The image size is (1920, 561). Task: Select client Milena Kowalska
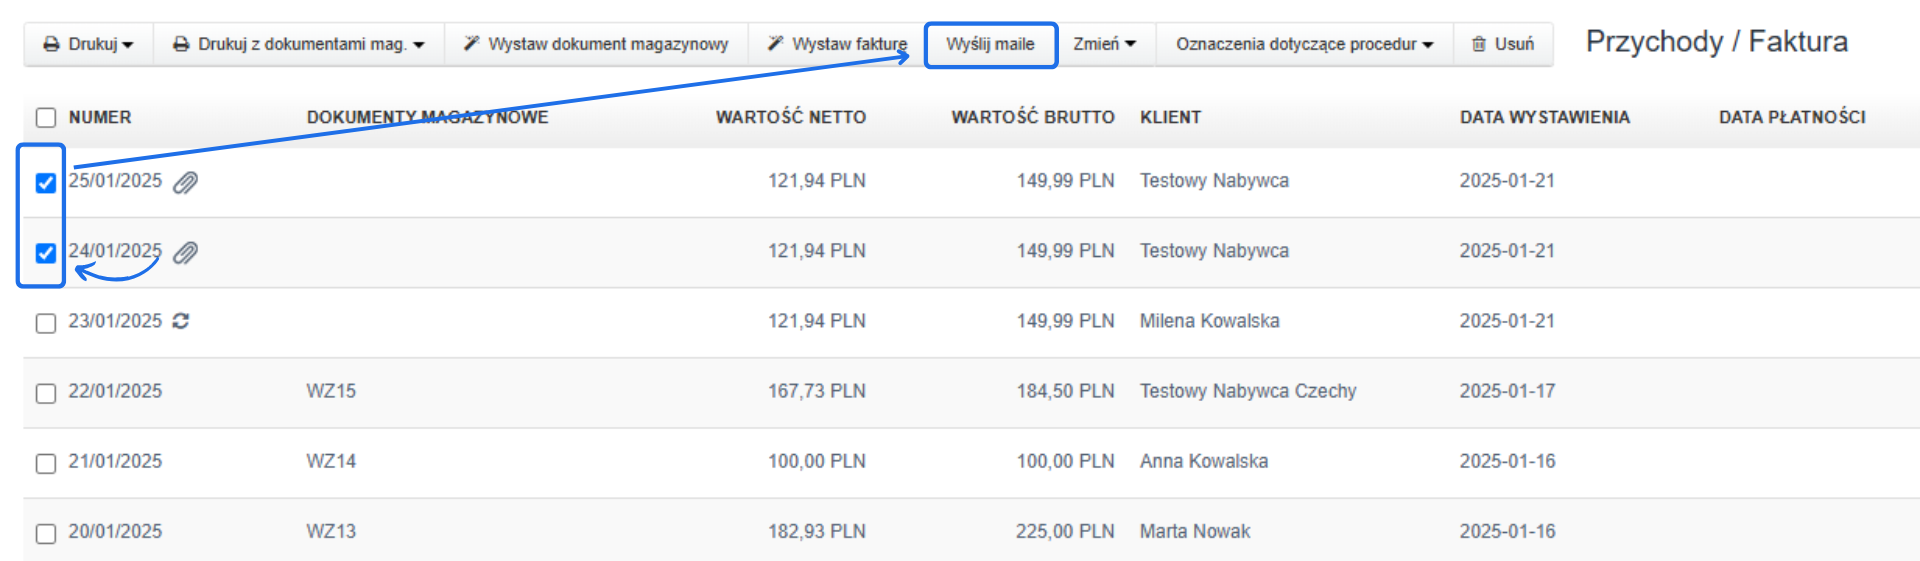click(1210, 321)
